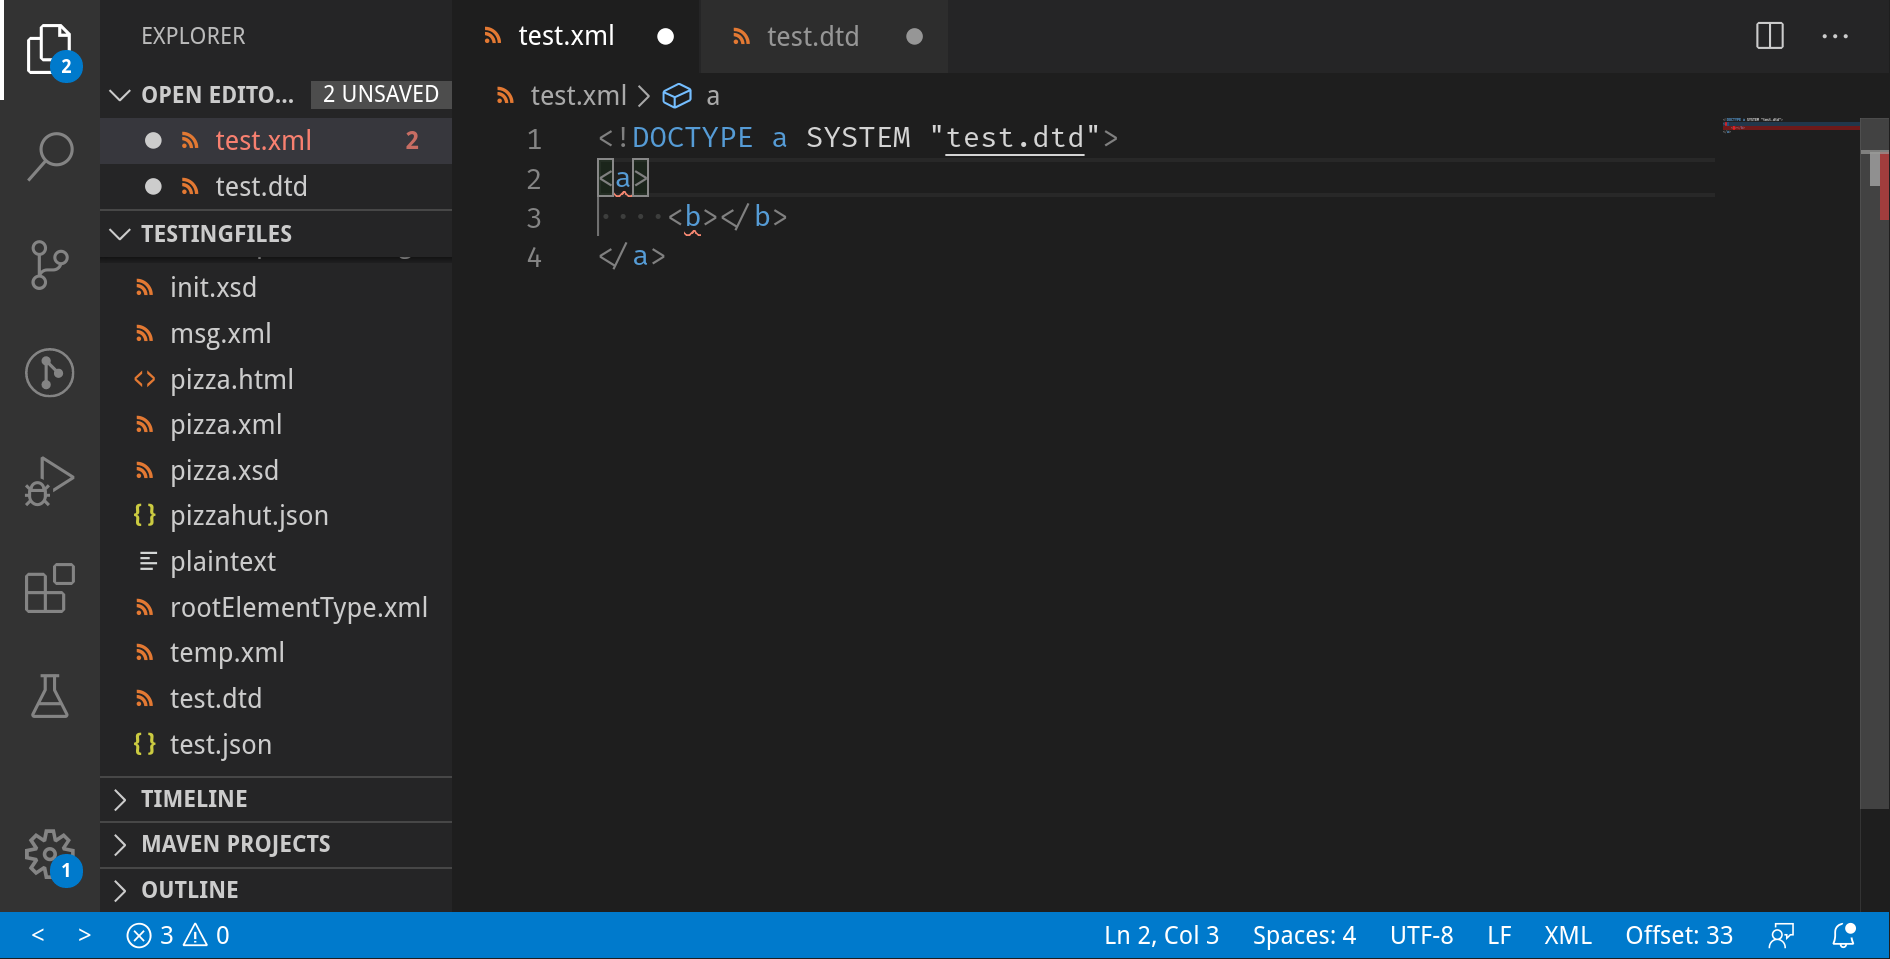Image resolution: width=1890 pixels, height=959 pixels.
Task: Open the Manage gear menu
Action: 49,856
